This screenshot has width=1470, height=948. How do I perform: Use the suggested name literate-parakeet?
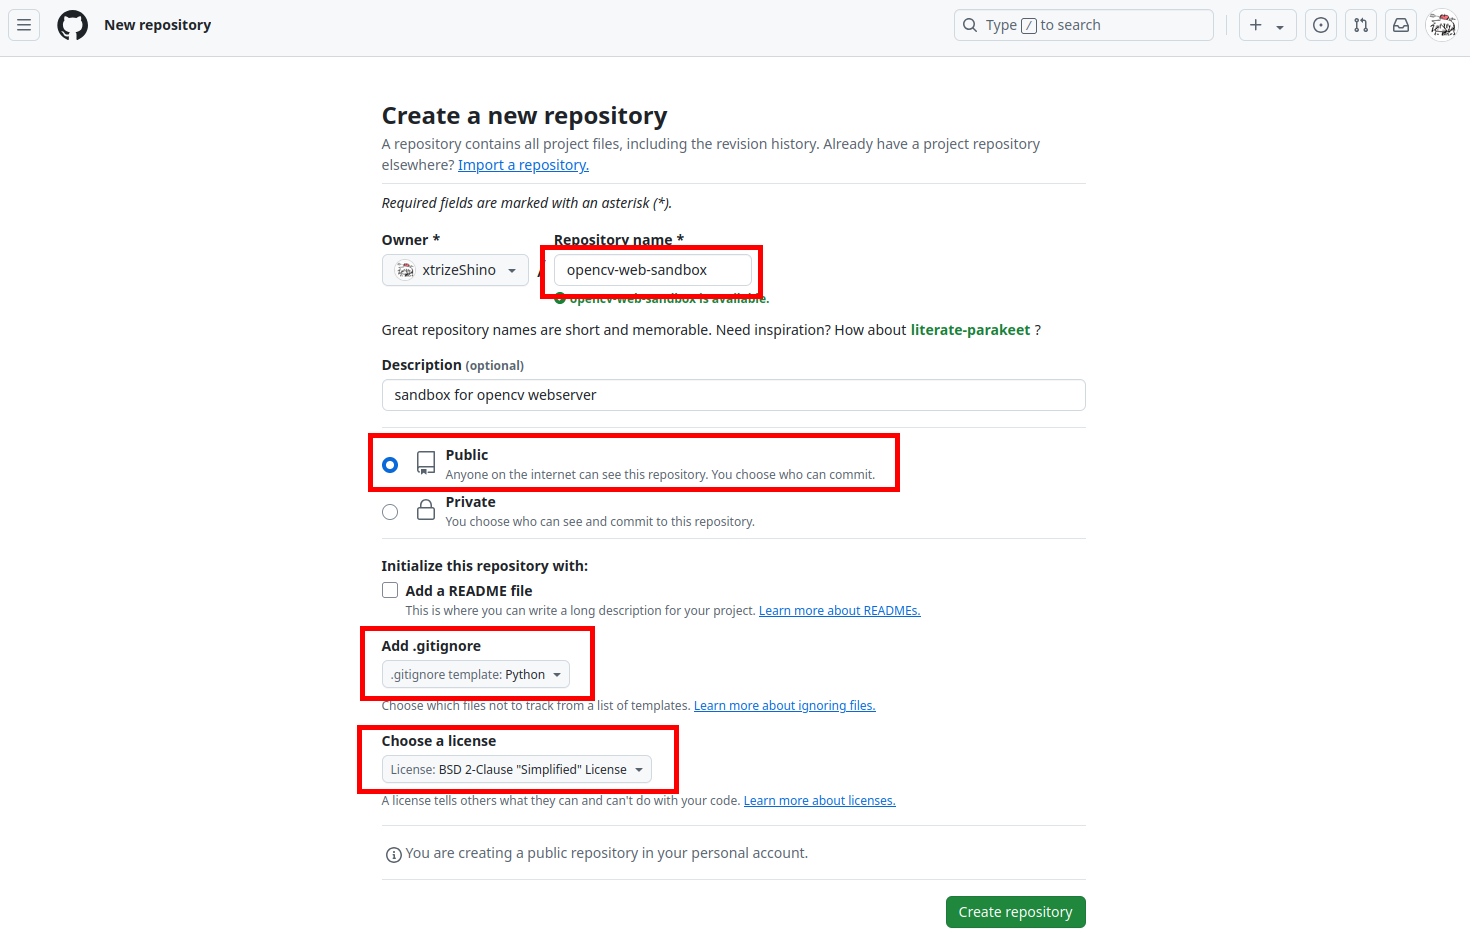[969, 329]
